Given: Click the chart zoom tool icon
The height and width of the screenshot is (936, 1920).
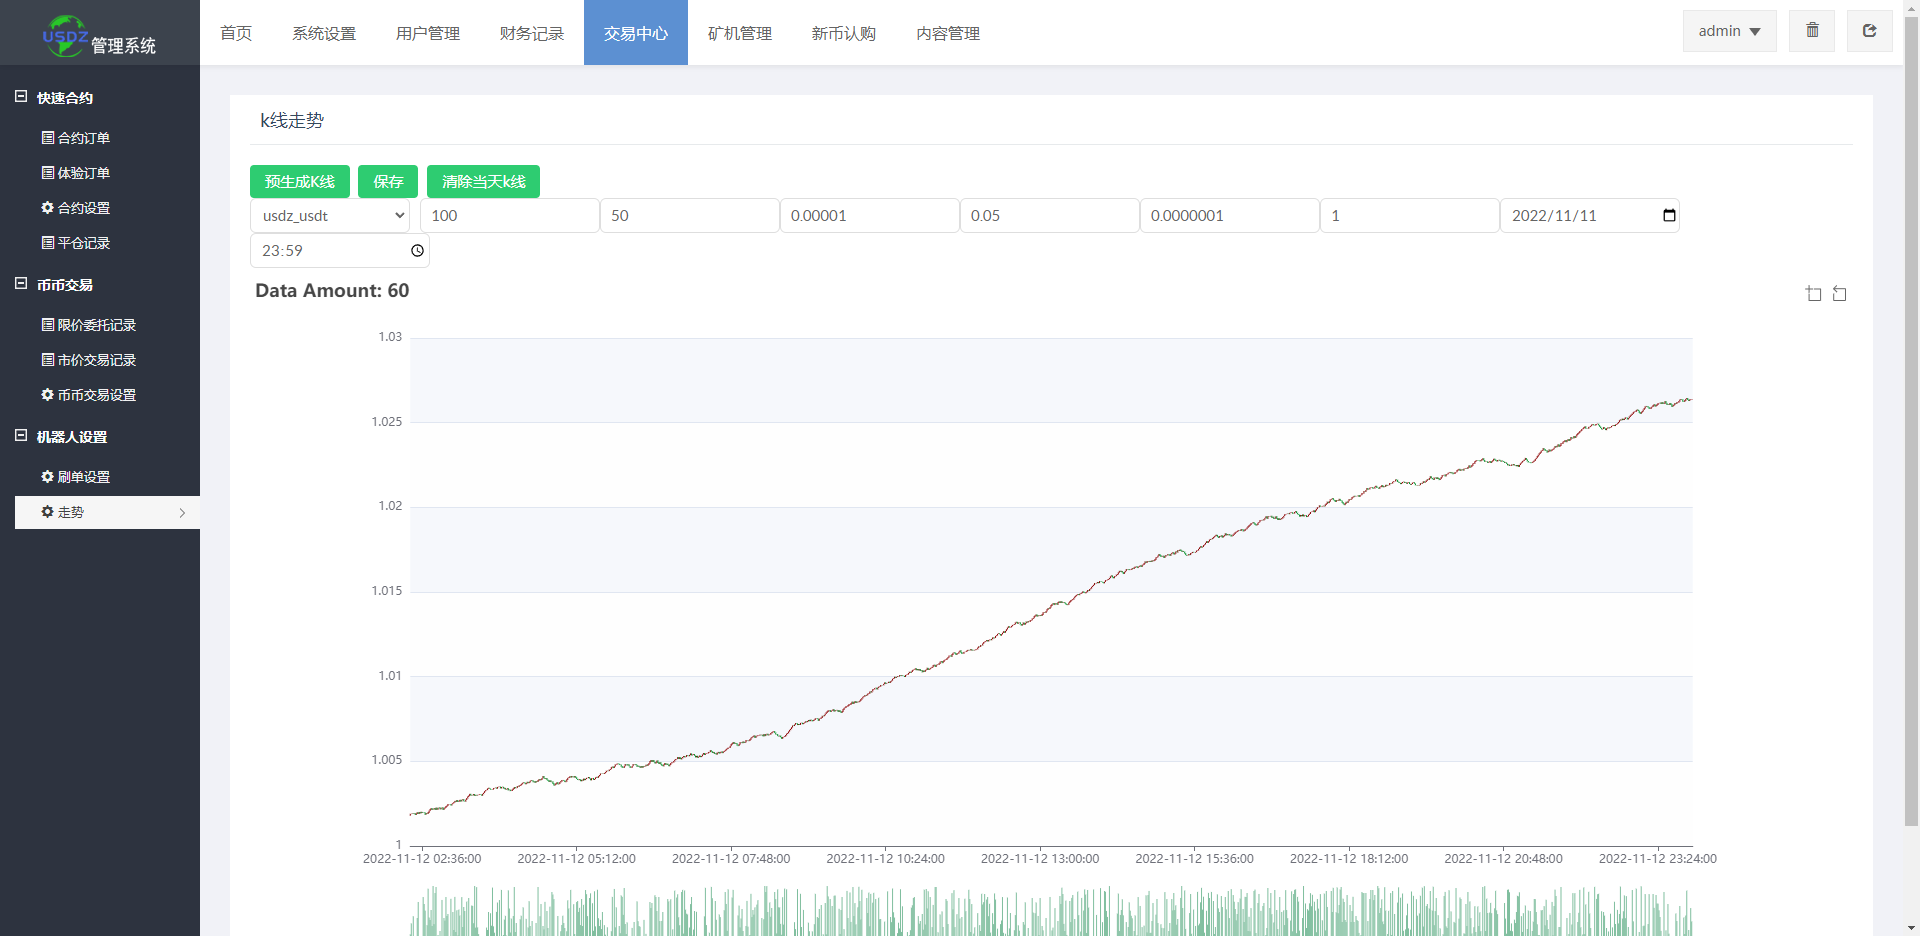Looking at the screenshot, I should pos(1813,293).
